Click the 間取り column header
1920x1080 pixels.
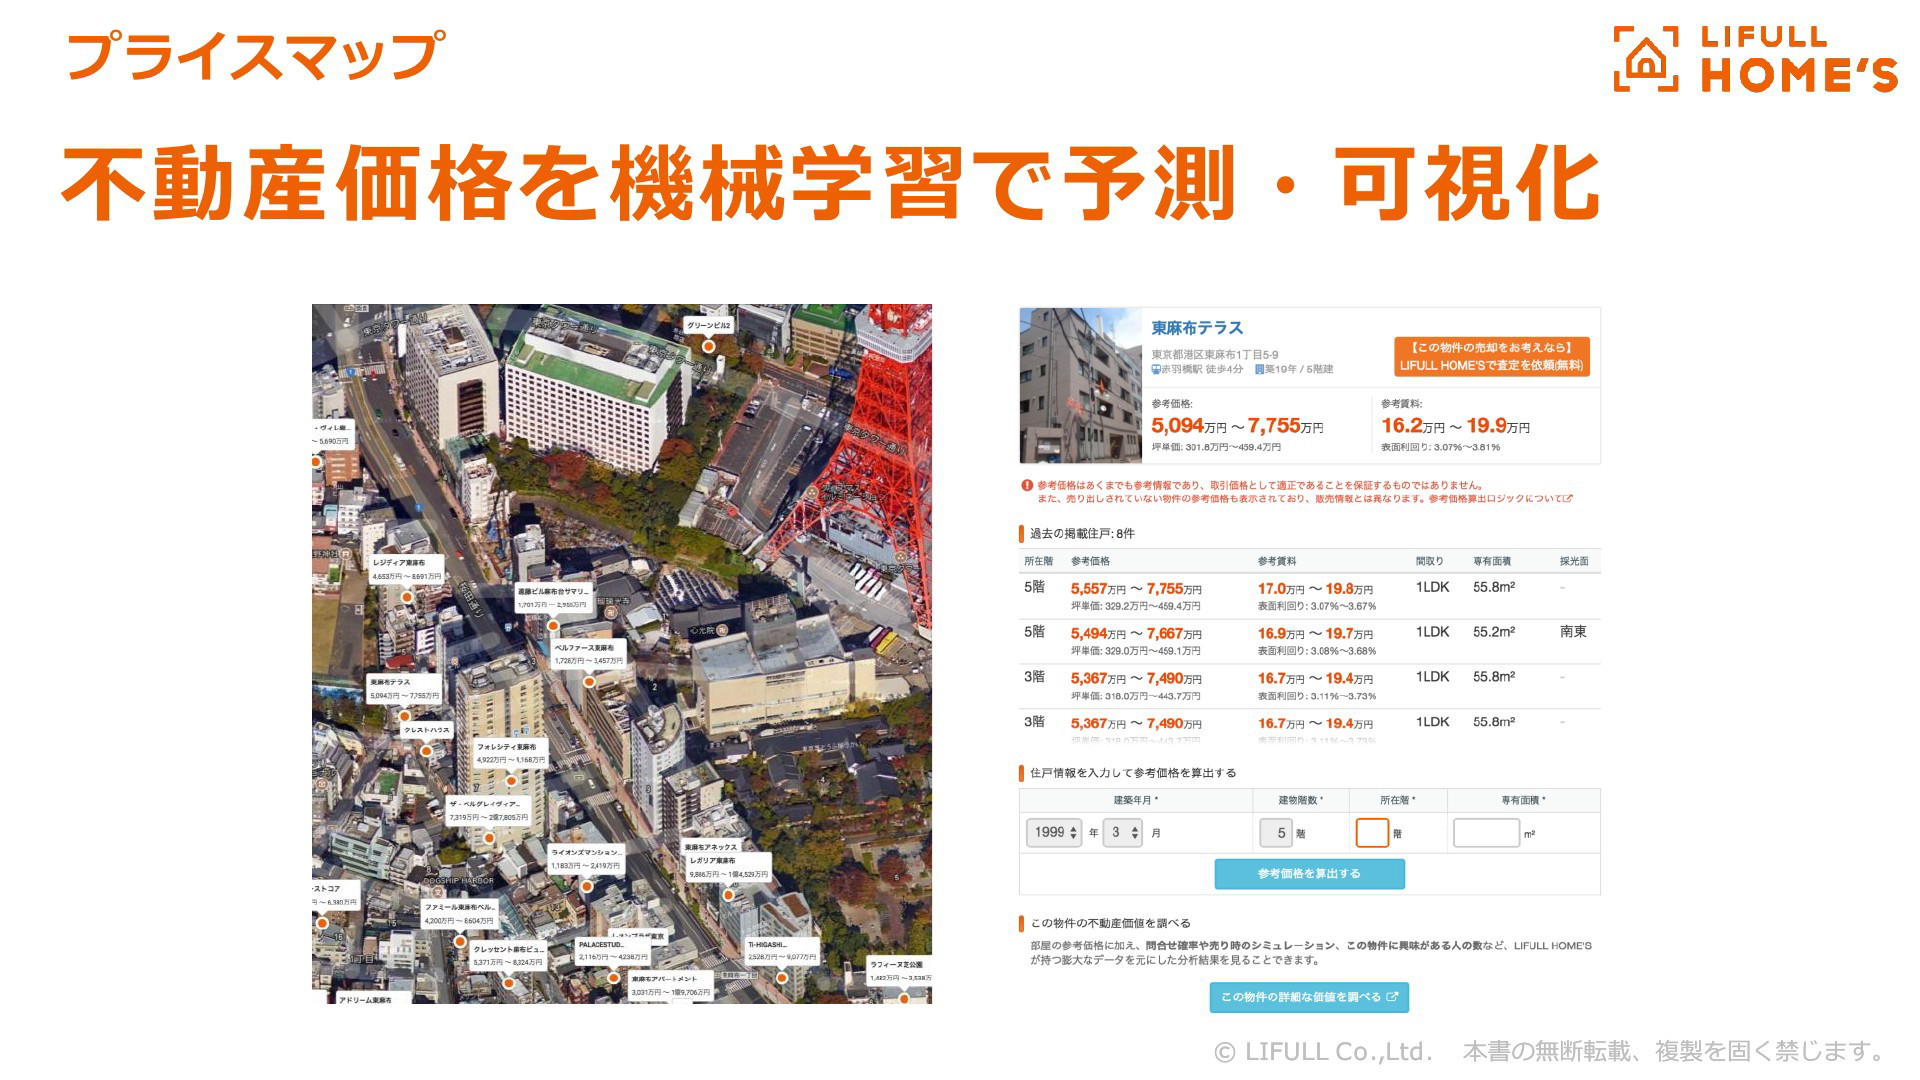coord(1430,561)
